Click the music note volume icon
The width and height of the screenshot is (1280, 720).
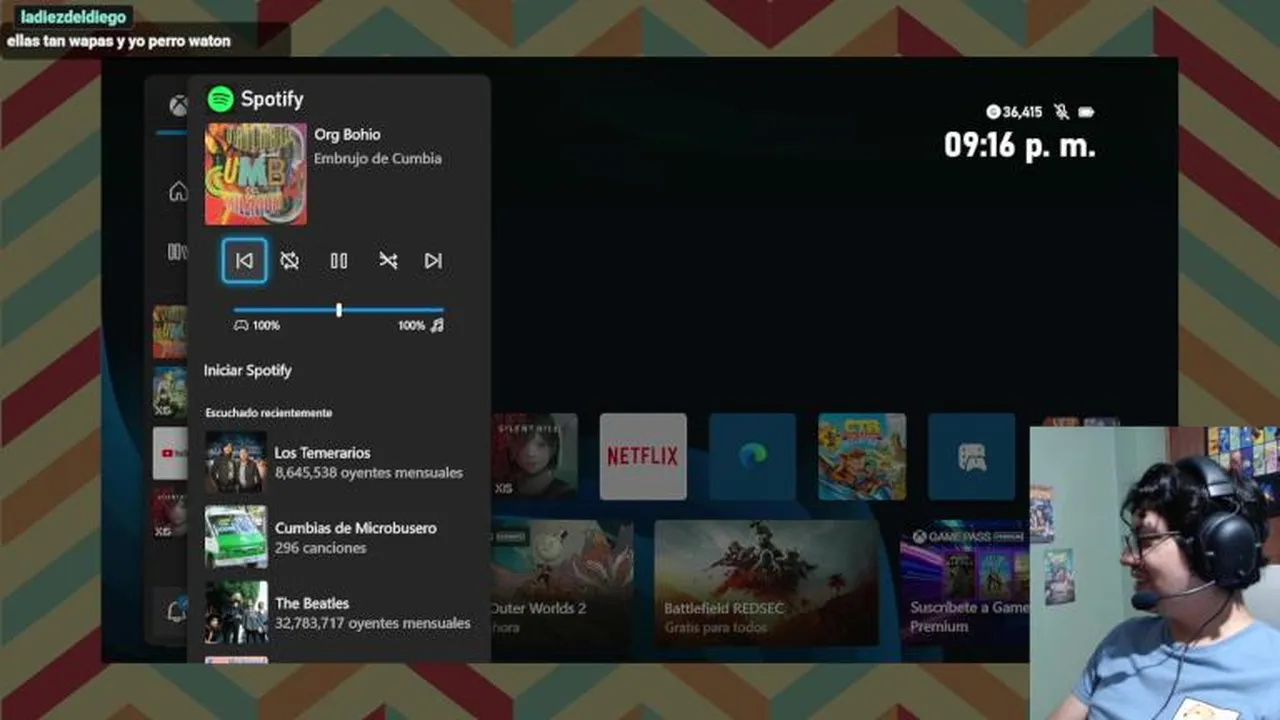click(437, 326)
